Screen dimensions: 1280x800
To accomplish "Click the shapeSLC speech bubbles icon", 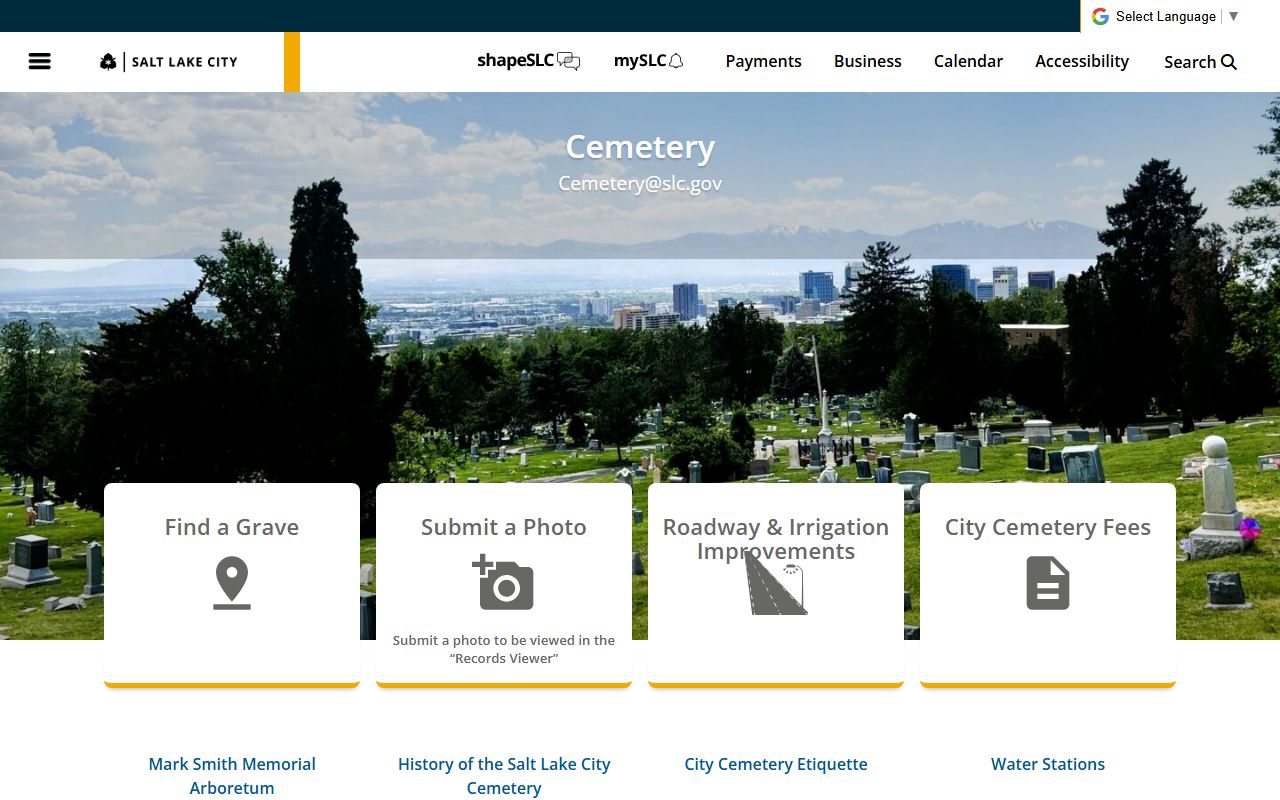I will (x=568, y=61).
